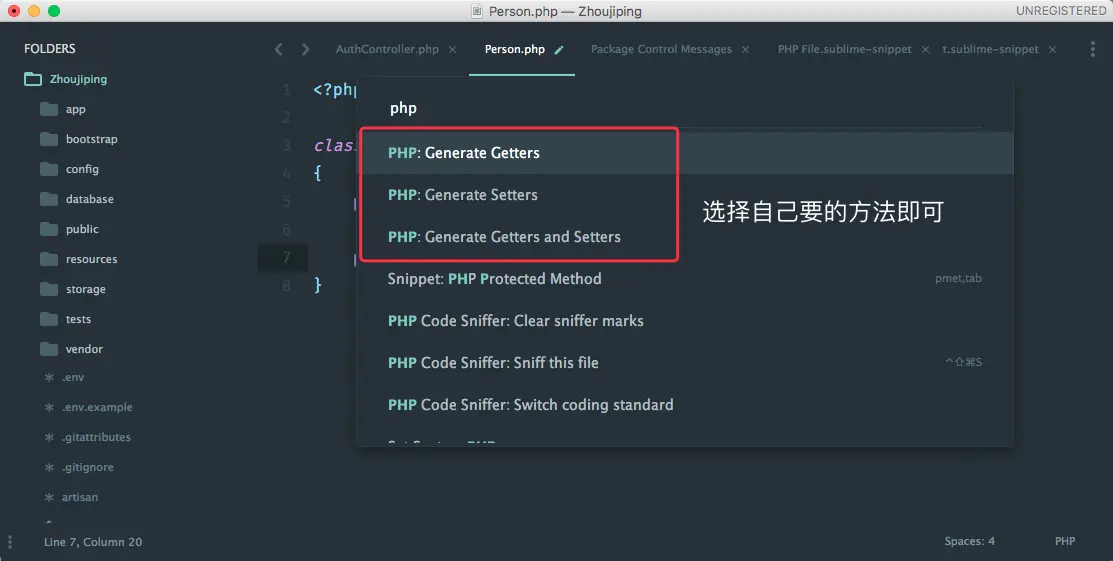Expand the vendor folder

click(x=84, y=349)
